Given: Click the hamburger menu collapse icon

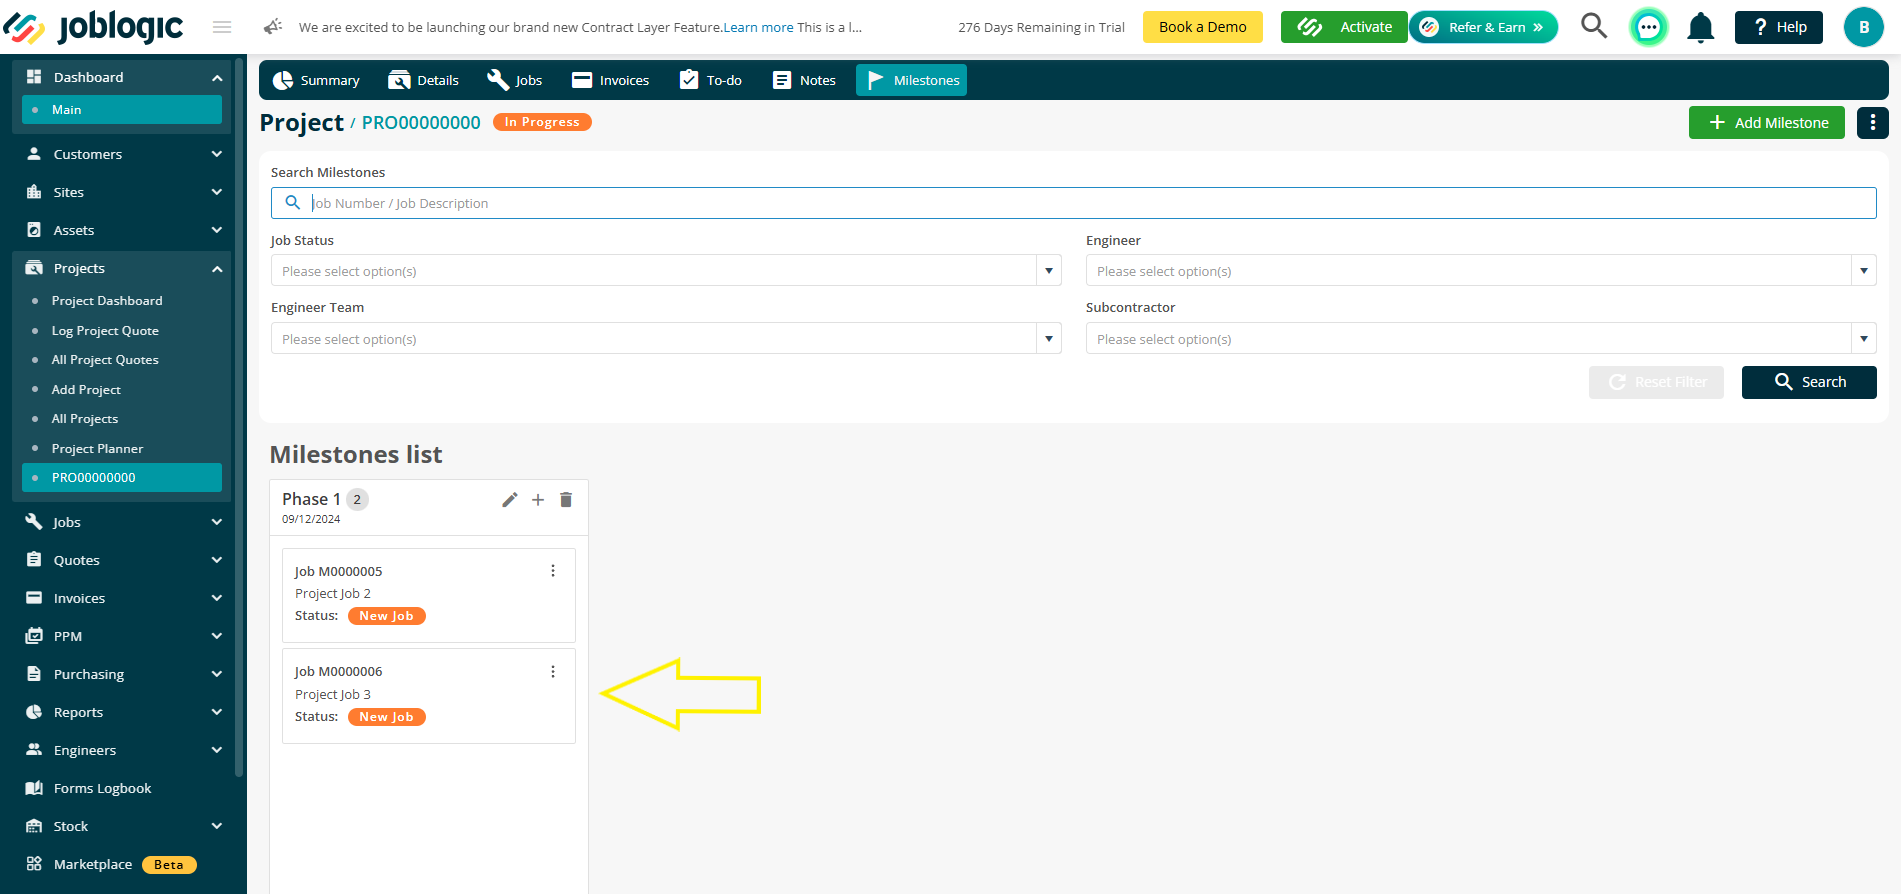Looking at the screenshot, I should pos(222,27).
